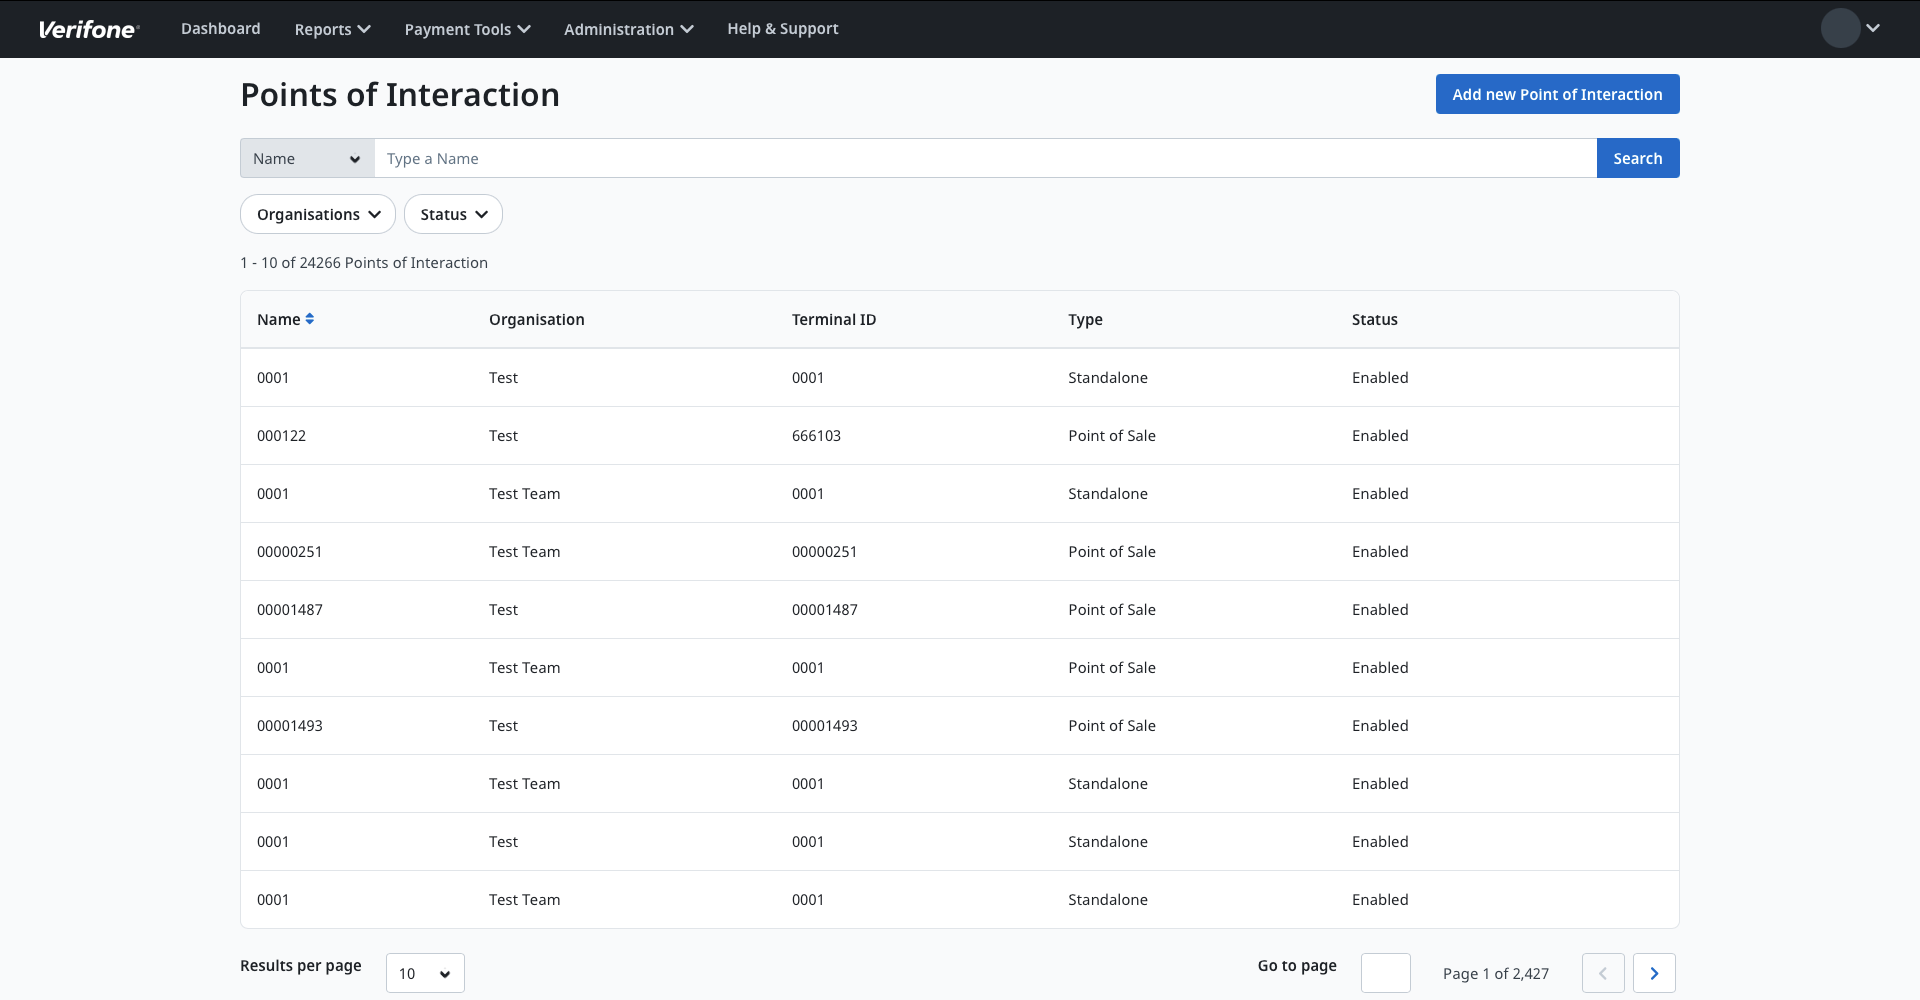
Task: Click the Results per page label
Action: coord(300,966)
